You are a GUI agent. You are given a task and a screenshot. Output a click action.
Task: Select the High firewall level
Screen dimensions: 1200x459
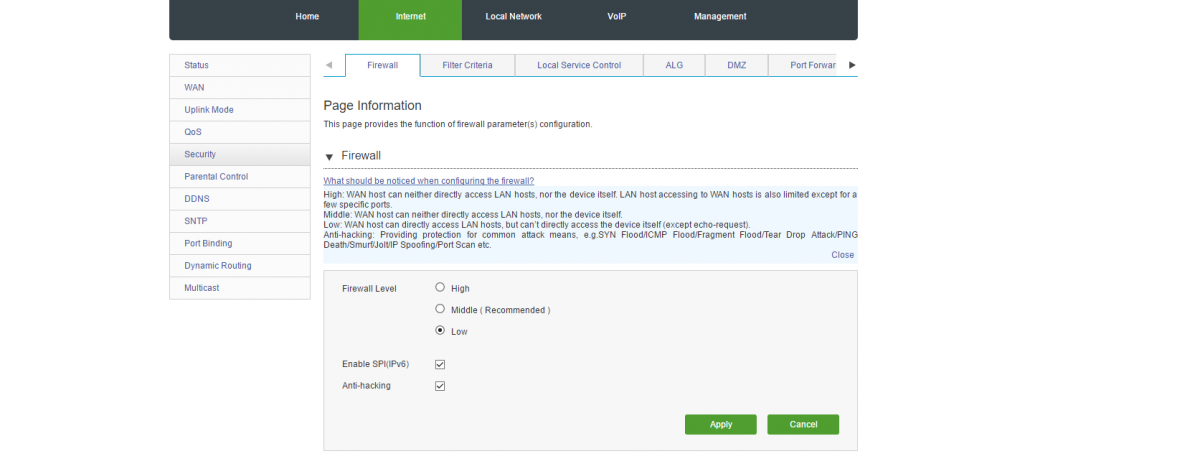(440, 287)
